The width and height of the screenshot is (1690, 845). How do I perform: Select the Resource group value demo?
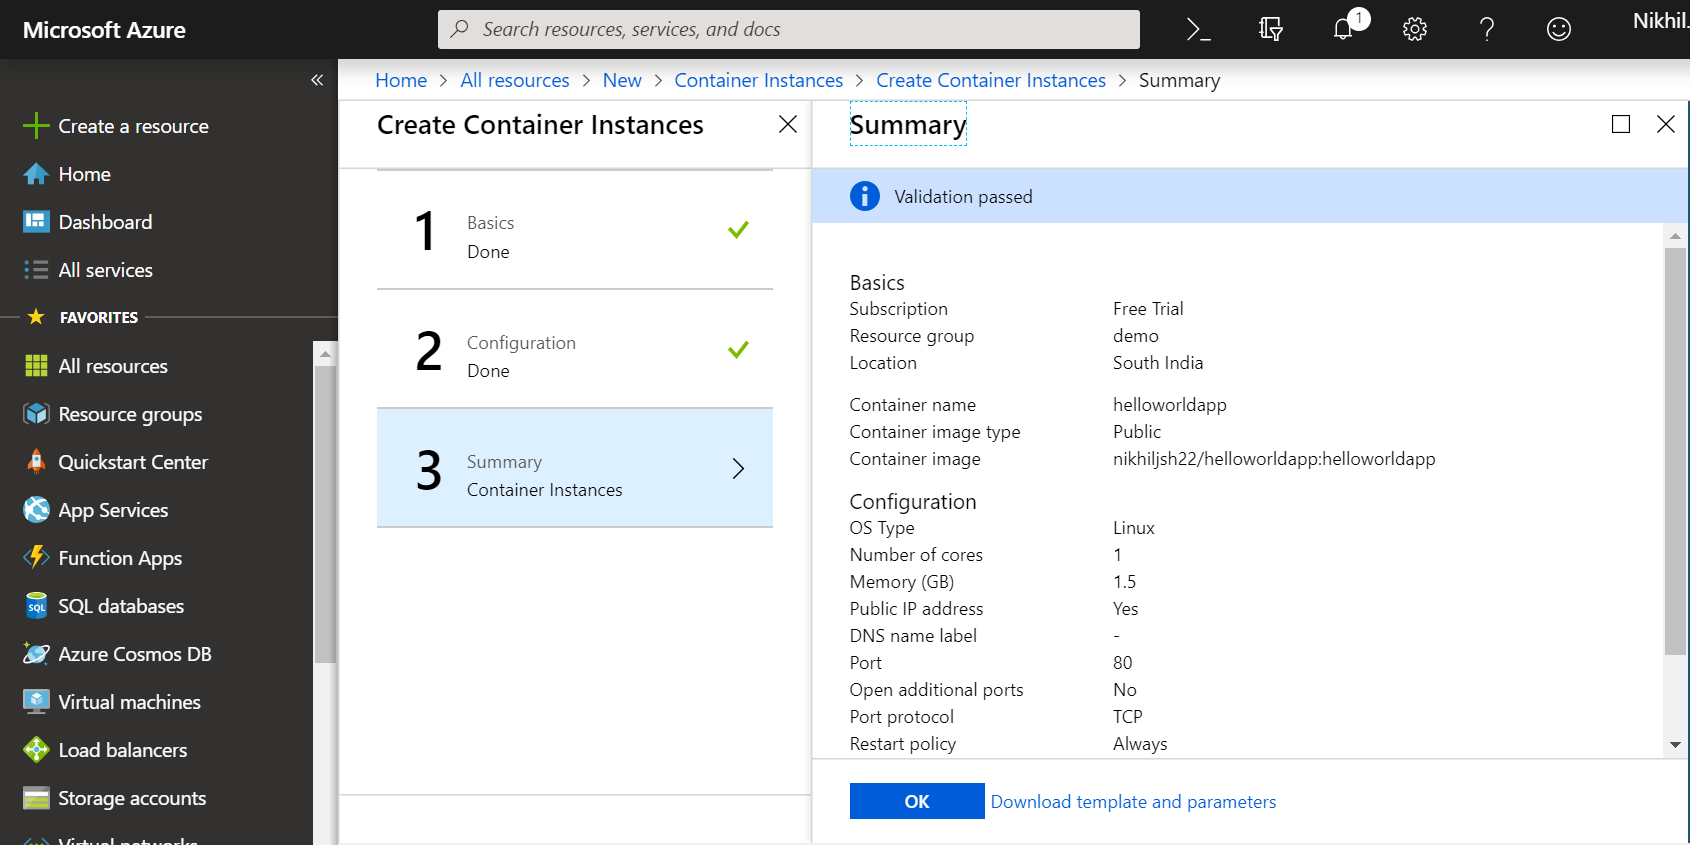click(1136, 336)
